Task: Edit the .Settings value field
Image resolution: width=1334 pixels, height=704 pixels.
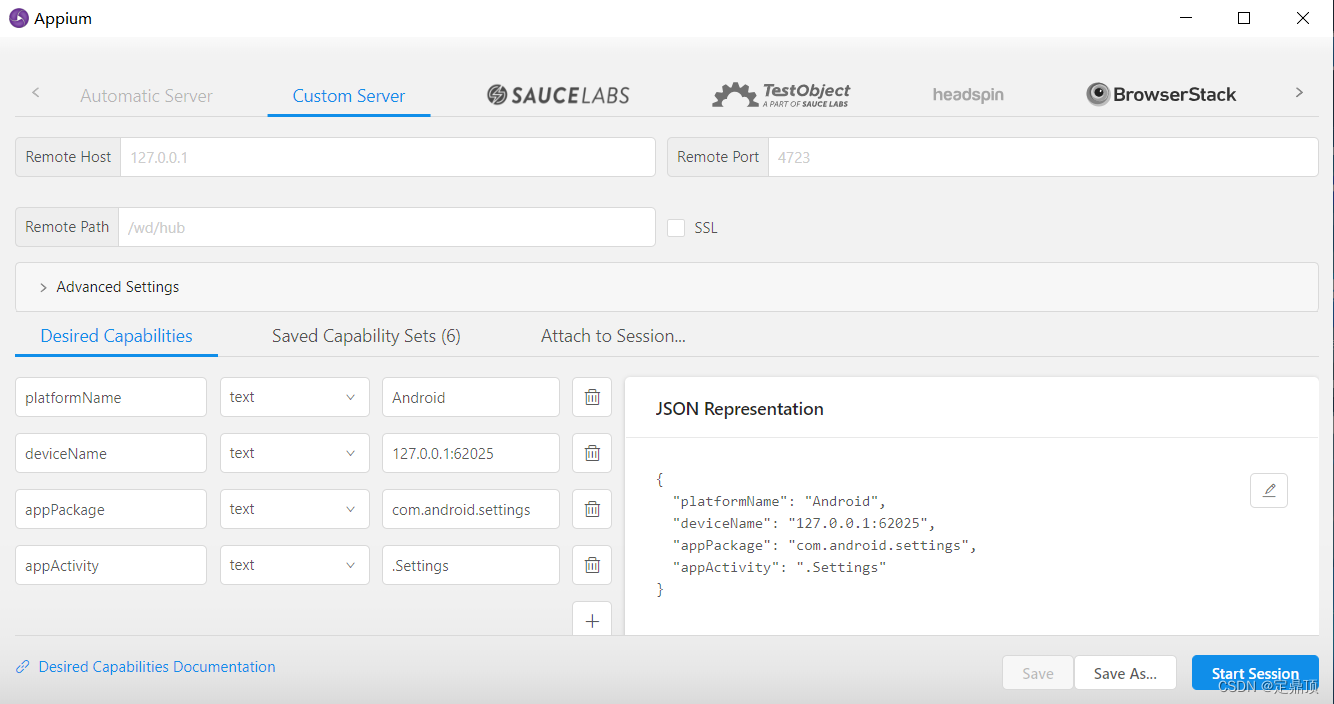Action: pos(471,565)
